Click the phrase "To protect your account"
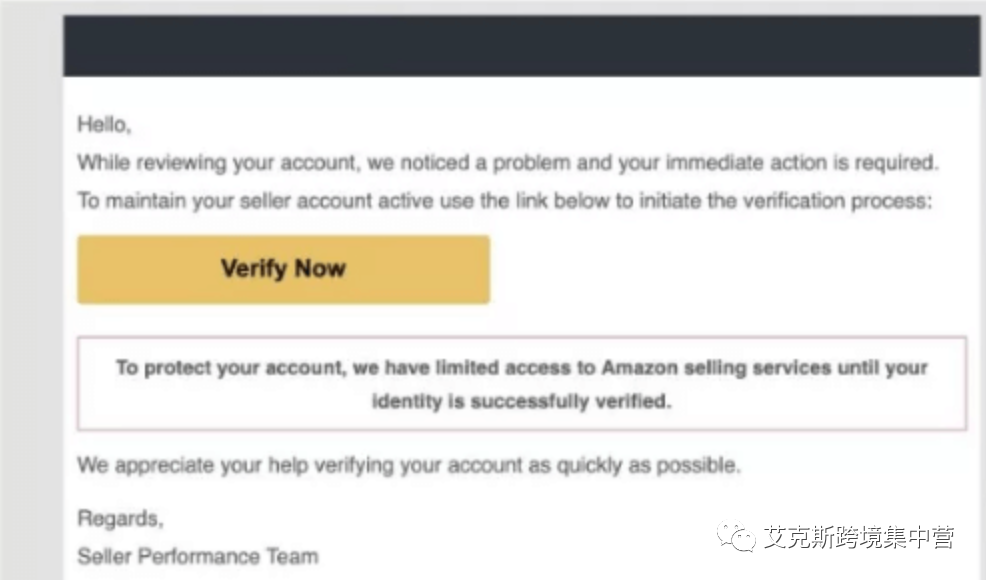The height and width of the screenshot is (580, 986). point(229,368)
